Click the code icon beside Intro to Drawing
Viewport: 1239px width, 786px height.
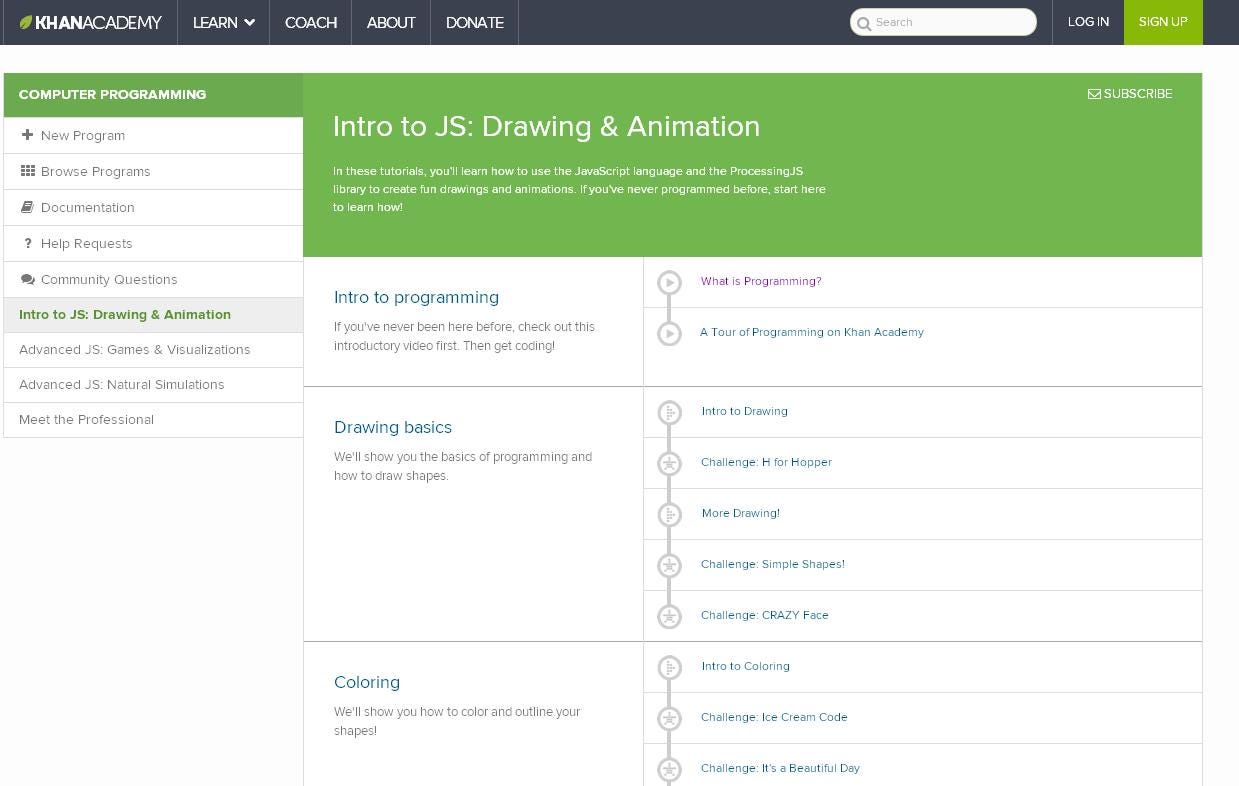[669, 410]
